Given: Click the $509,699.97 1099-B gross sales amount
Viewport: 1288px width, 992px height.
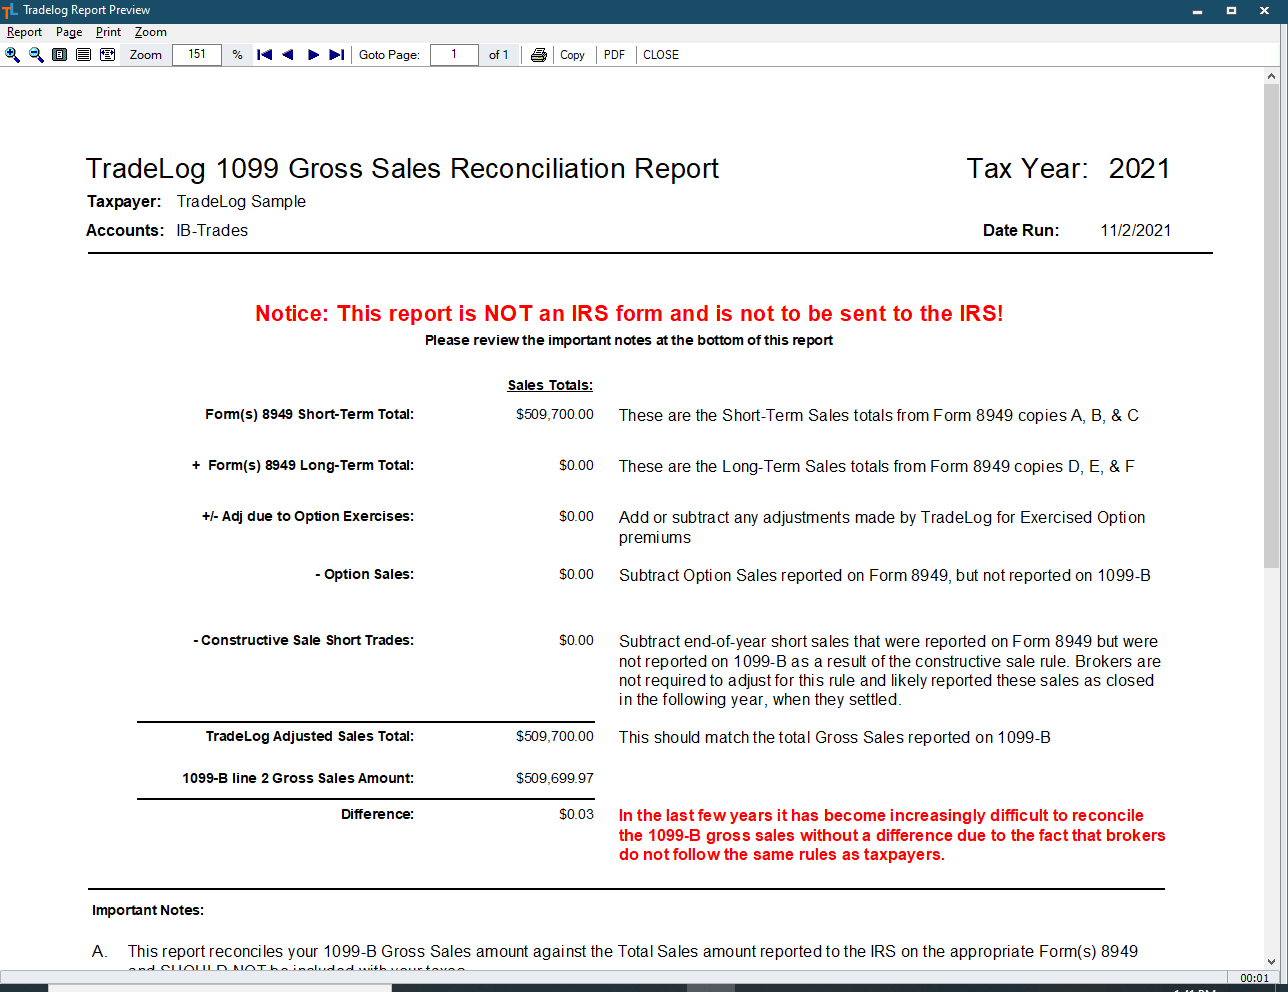Looking at the screenshot, I should 555,778.
